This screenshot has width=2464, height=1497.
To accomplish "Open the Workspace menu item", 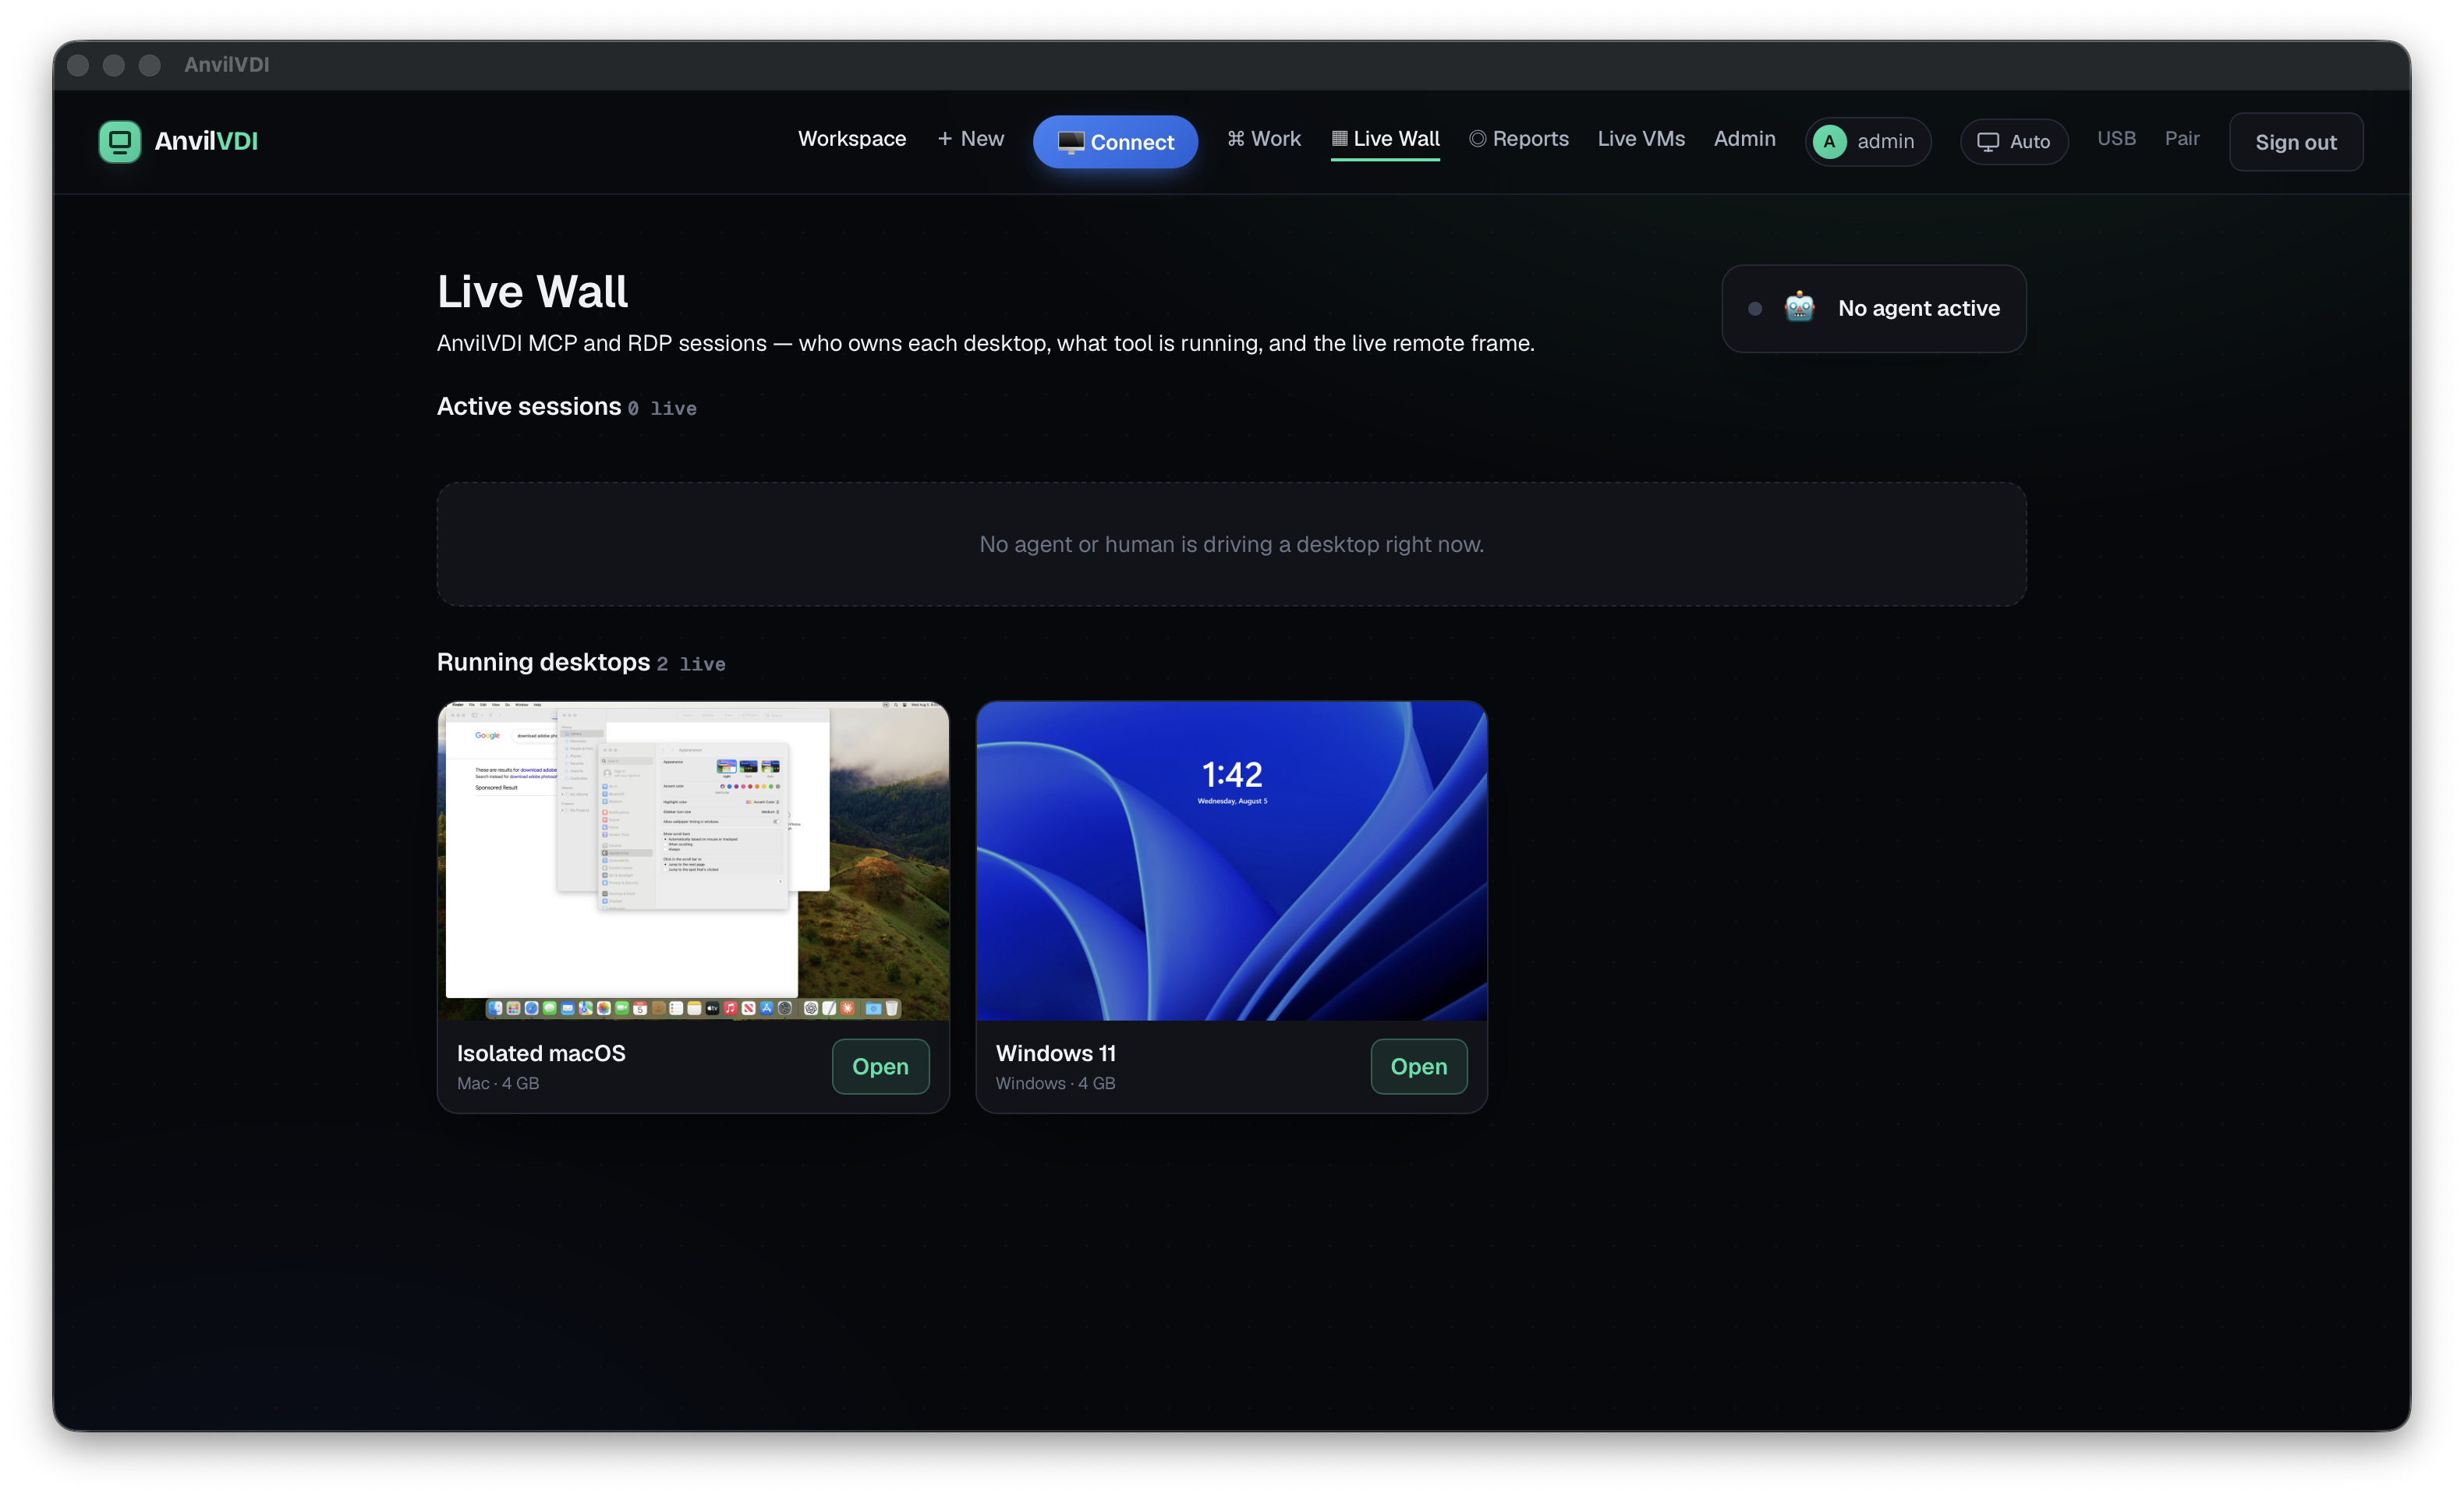I will (852, 139).
